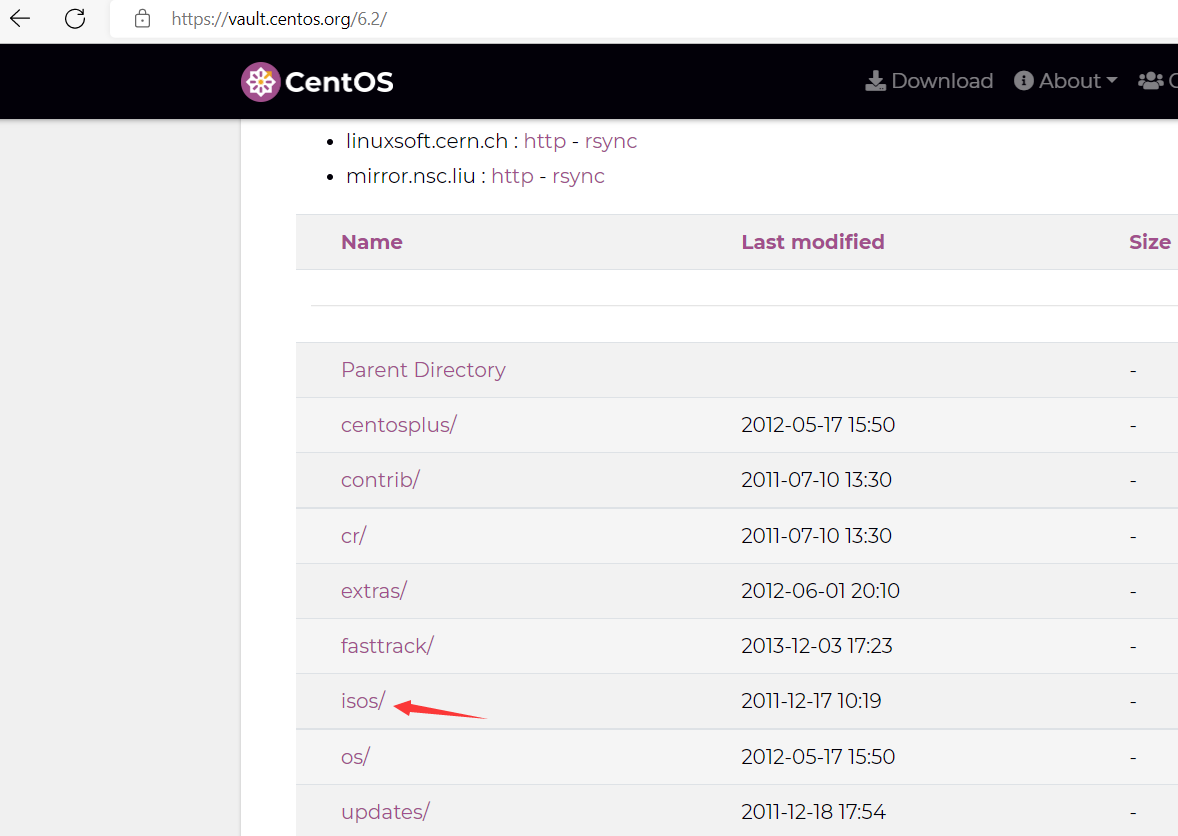Reload the page with refresh icon

(75, 18)
